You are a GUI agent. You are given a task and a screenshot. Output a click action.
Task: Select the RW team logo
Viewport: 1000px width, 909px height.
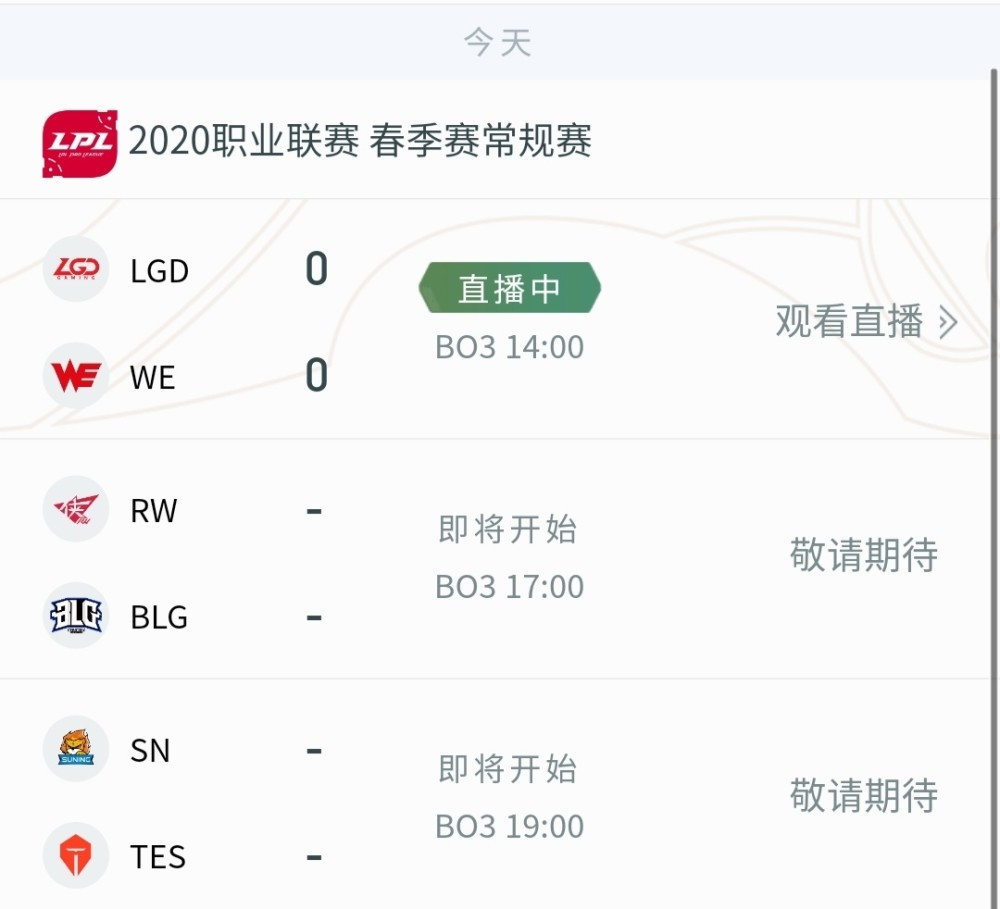tap(76, 509)
